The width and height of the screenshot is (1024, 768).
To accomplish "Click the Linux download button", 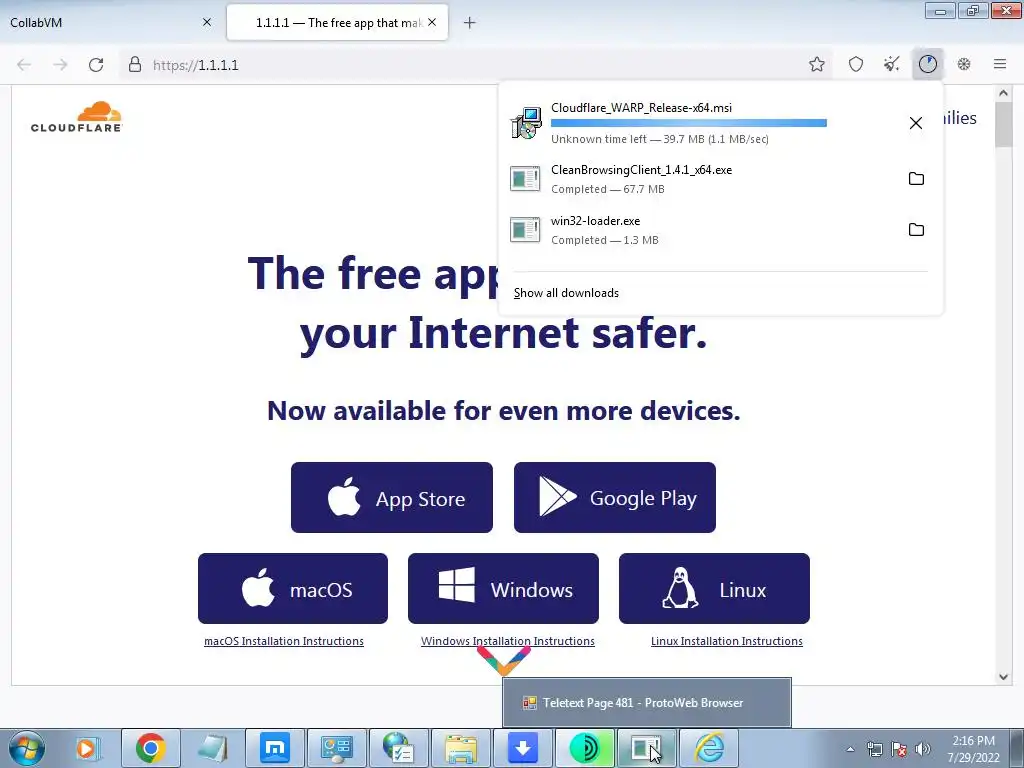I will [x=714, y=588].
